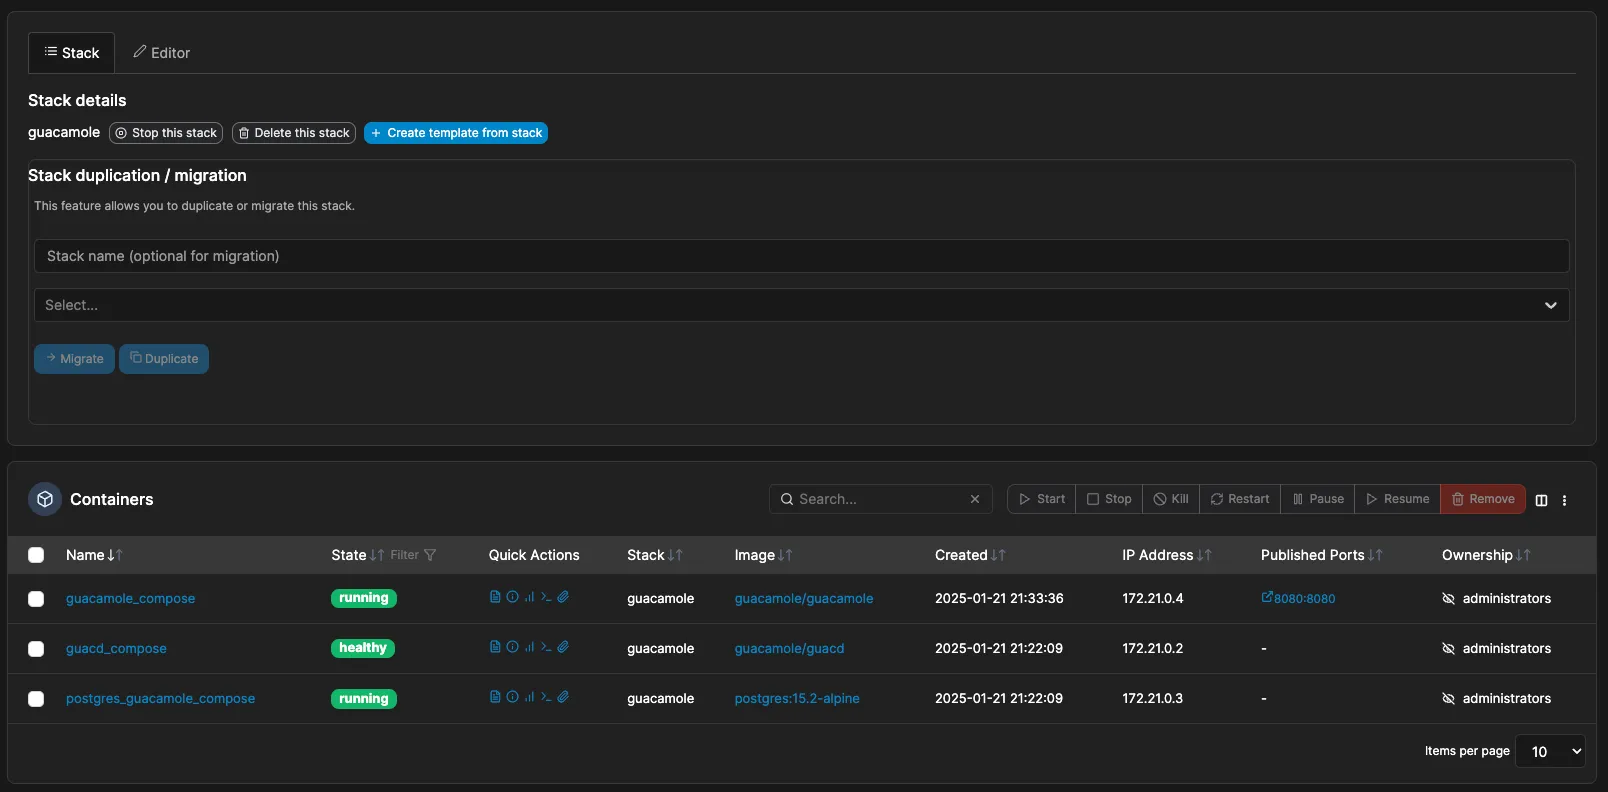Click the State filter funnel icon
The width and height of the screenshot is (1608, 792).
point(430,555)
